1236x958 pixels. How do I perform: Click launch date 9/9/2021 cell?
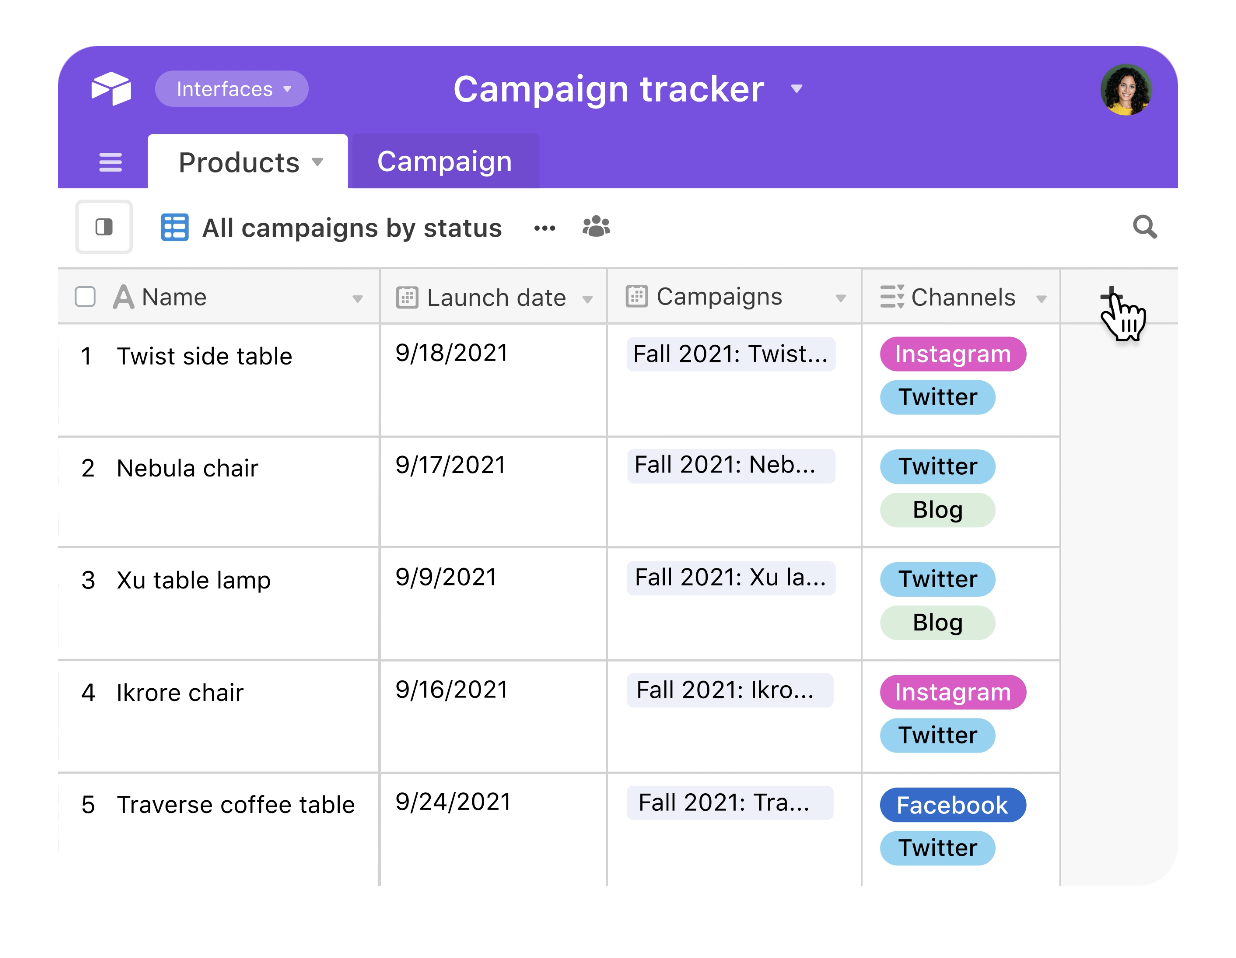coord(494,604)
